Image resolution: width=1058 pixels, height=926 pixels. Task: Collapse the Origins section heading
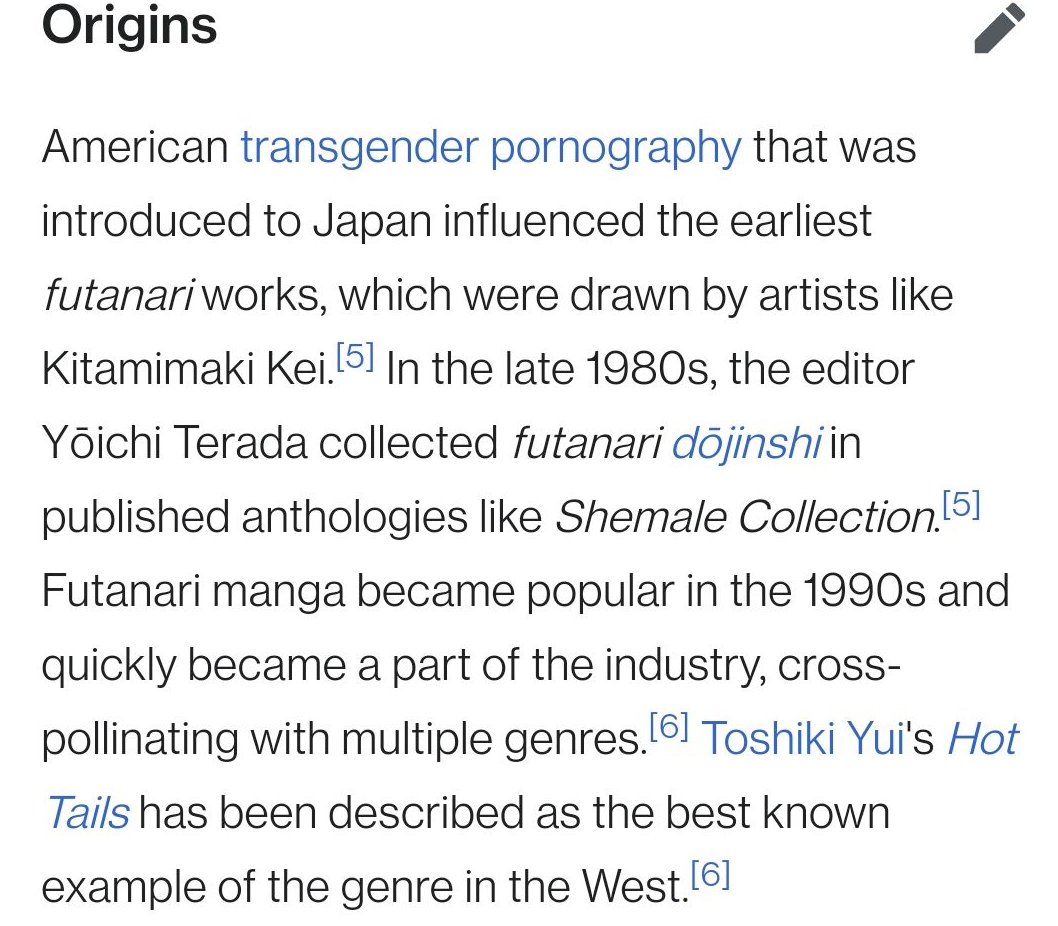pos(129,26)
